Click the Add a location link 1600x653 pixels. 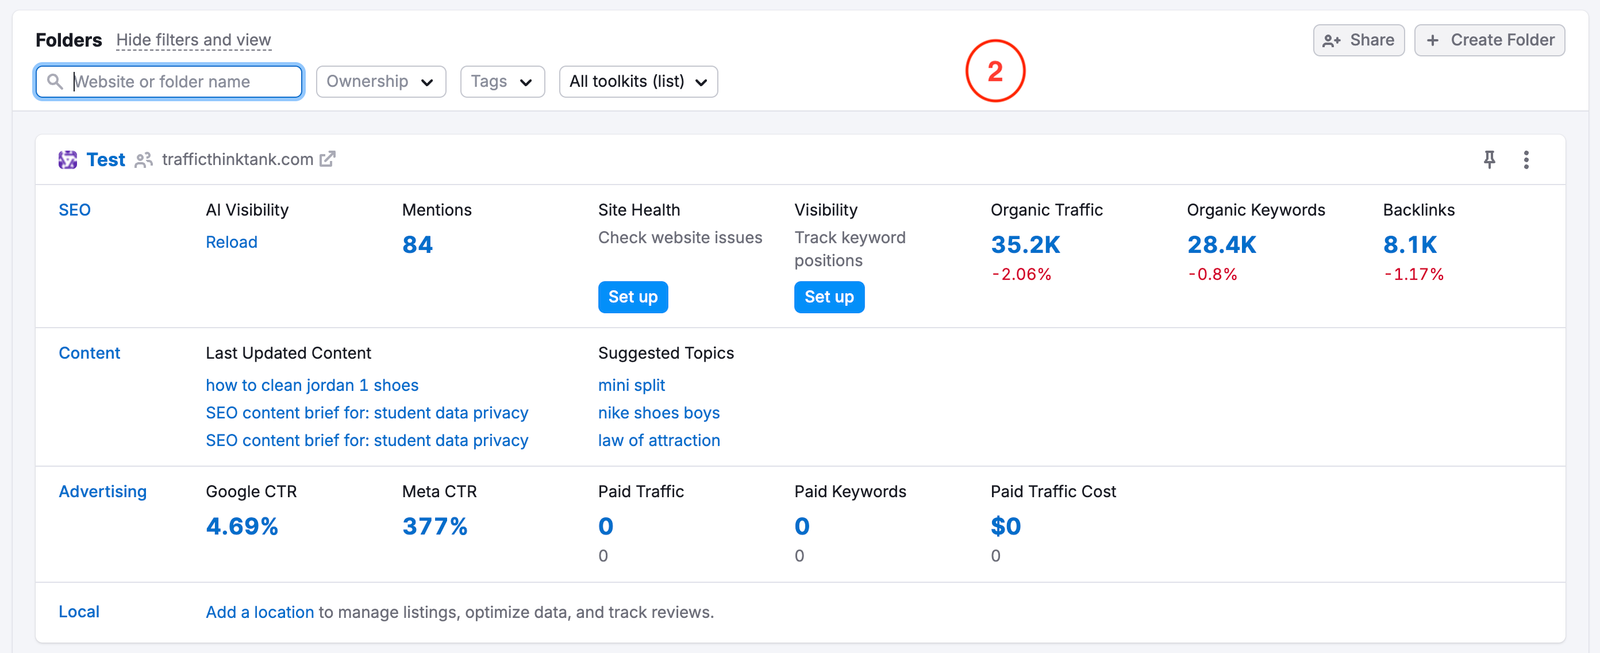pyautogui.click(x=260, y=612)
